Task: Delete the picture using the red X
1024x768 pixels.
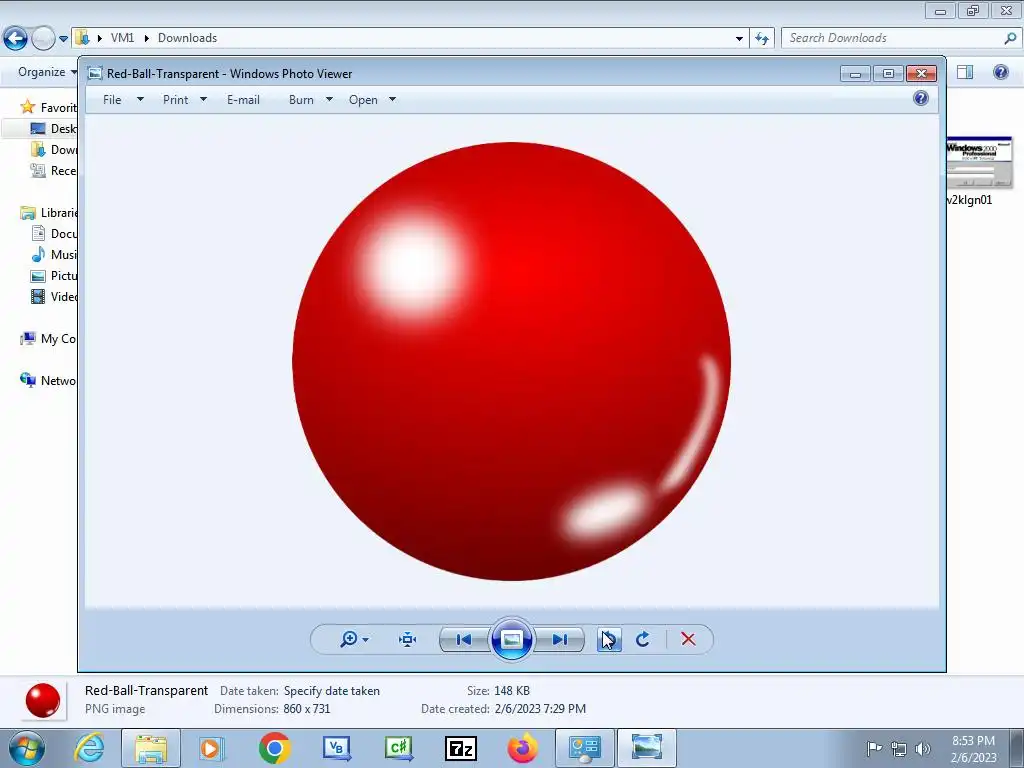Action: (688, 639)
